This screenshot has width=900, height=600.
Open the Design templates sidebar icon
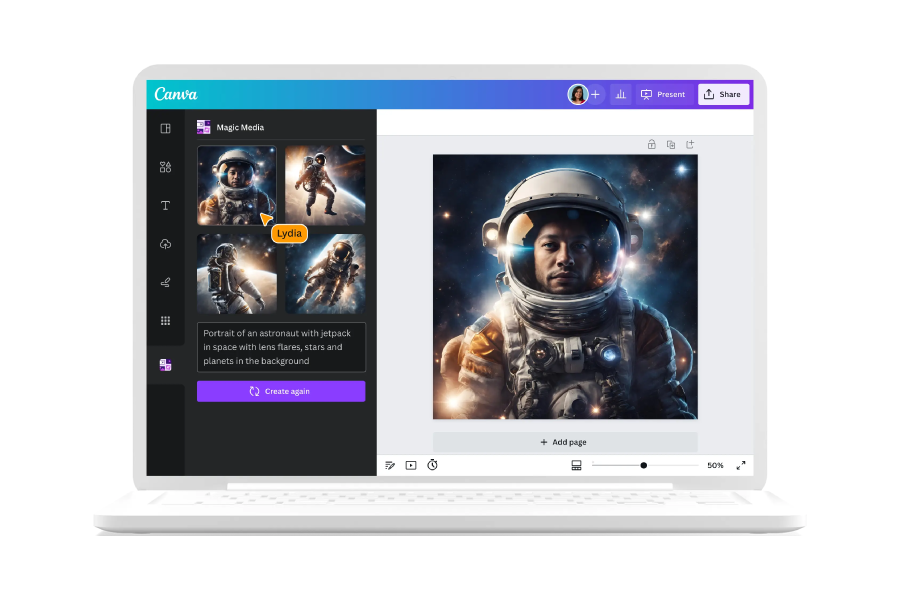pos(165,128)
